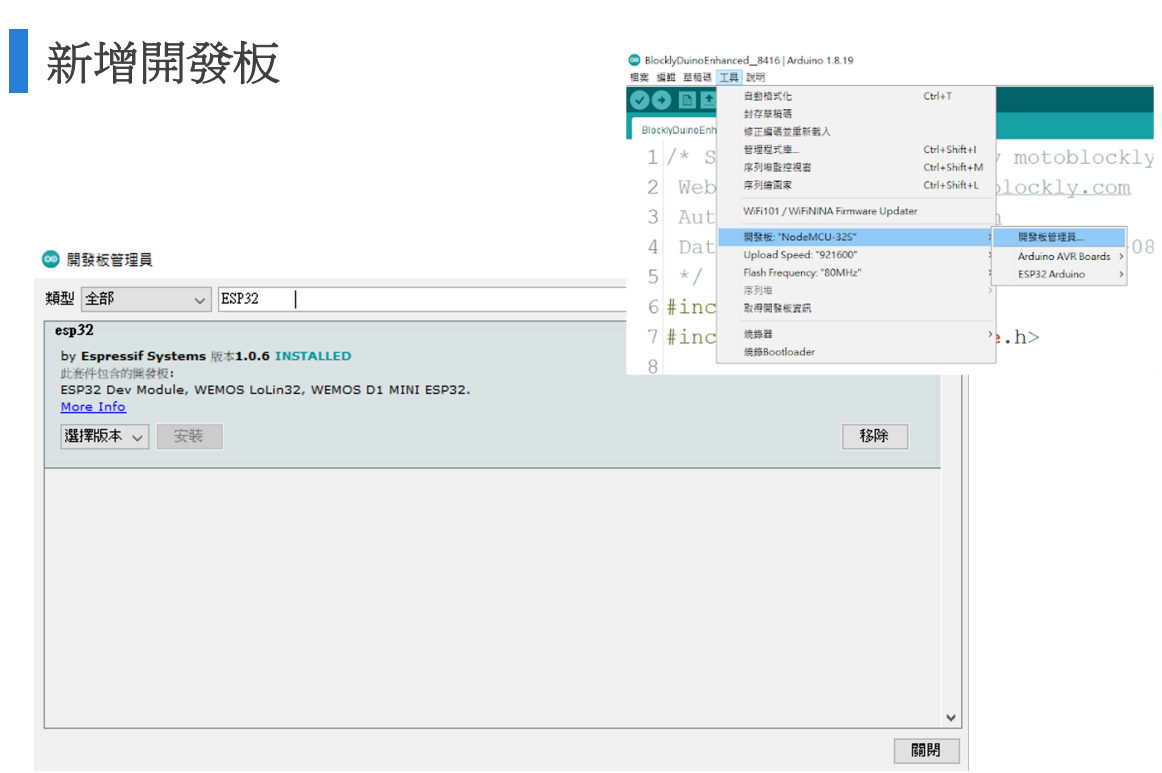The height and width of the screenshot is (773, 1162).
Task: Click the Verify checkmark toolbar icon
Action: click(x=640, y=100)
